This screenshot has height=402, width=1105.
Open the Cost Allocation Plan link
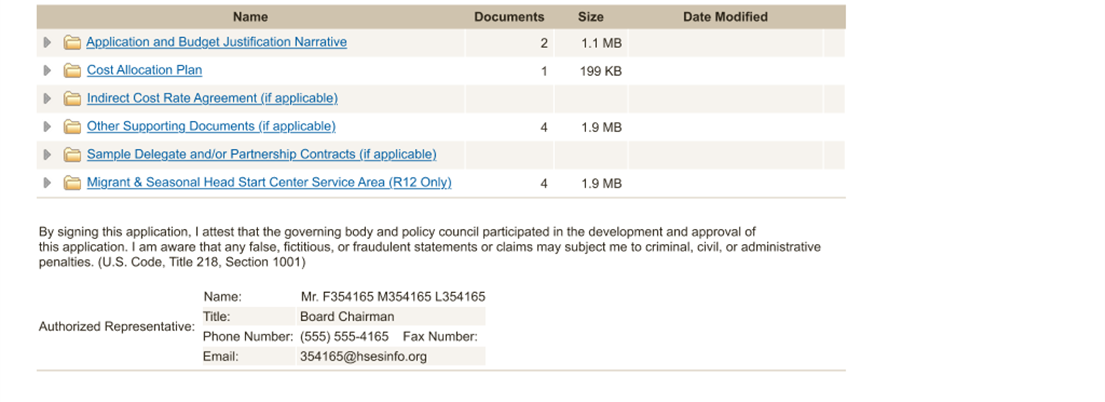[x=144, y=71]
